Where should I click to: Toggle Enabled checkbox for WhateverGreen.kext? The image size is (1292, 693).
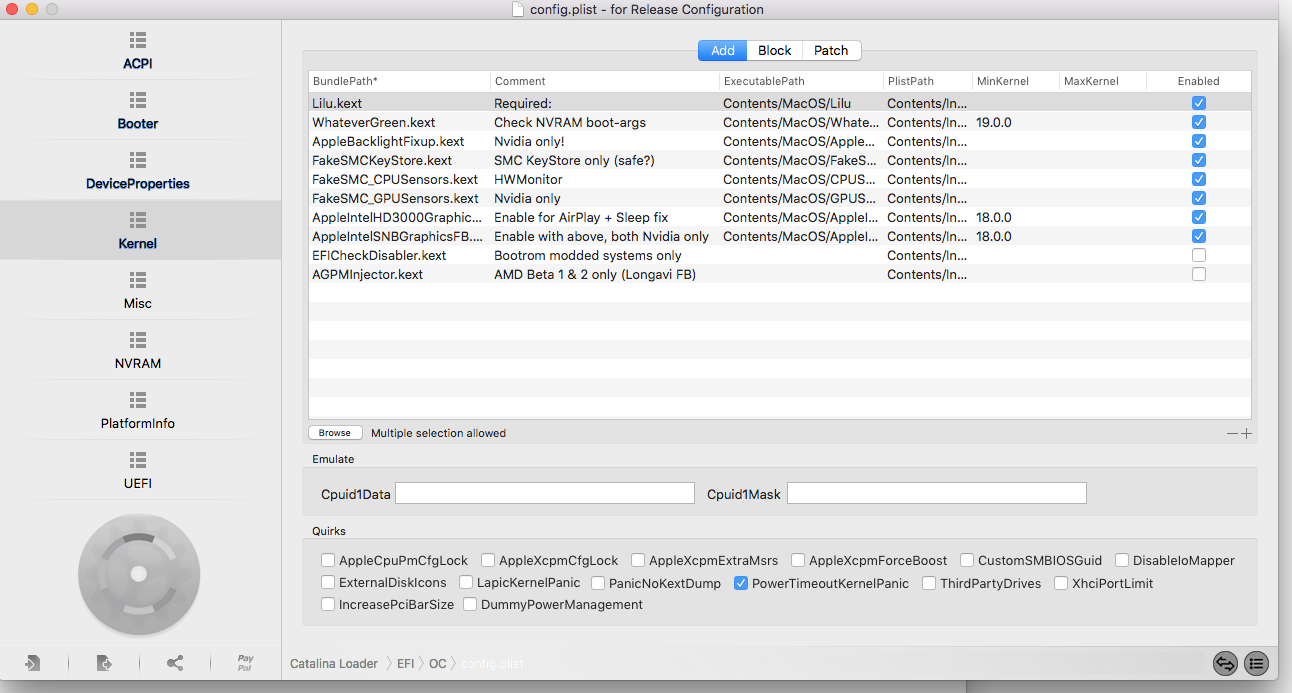pos(1199,122)
